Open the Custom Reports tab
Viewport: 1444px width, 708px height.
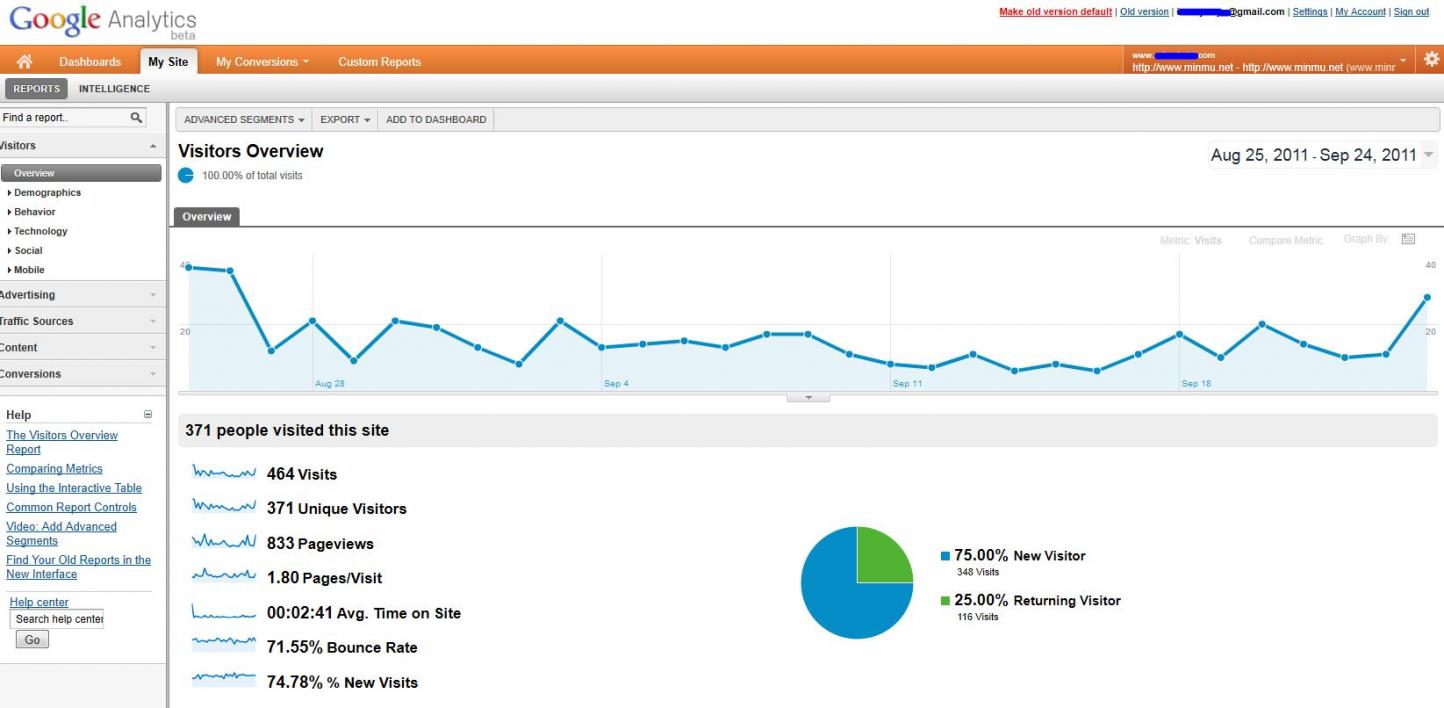379,62
